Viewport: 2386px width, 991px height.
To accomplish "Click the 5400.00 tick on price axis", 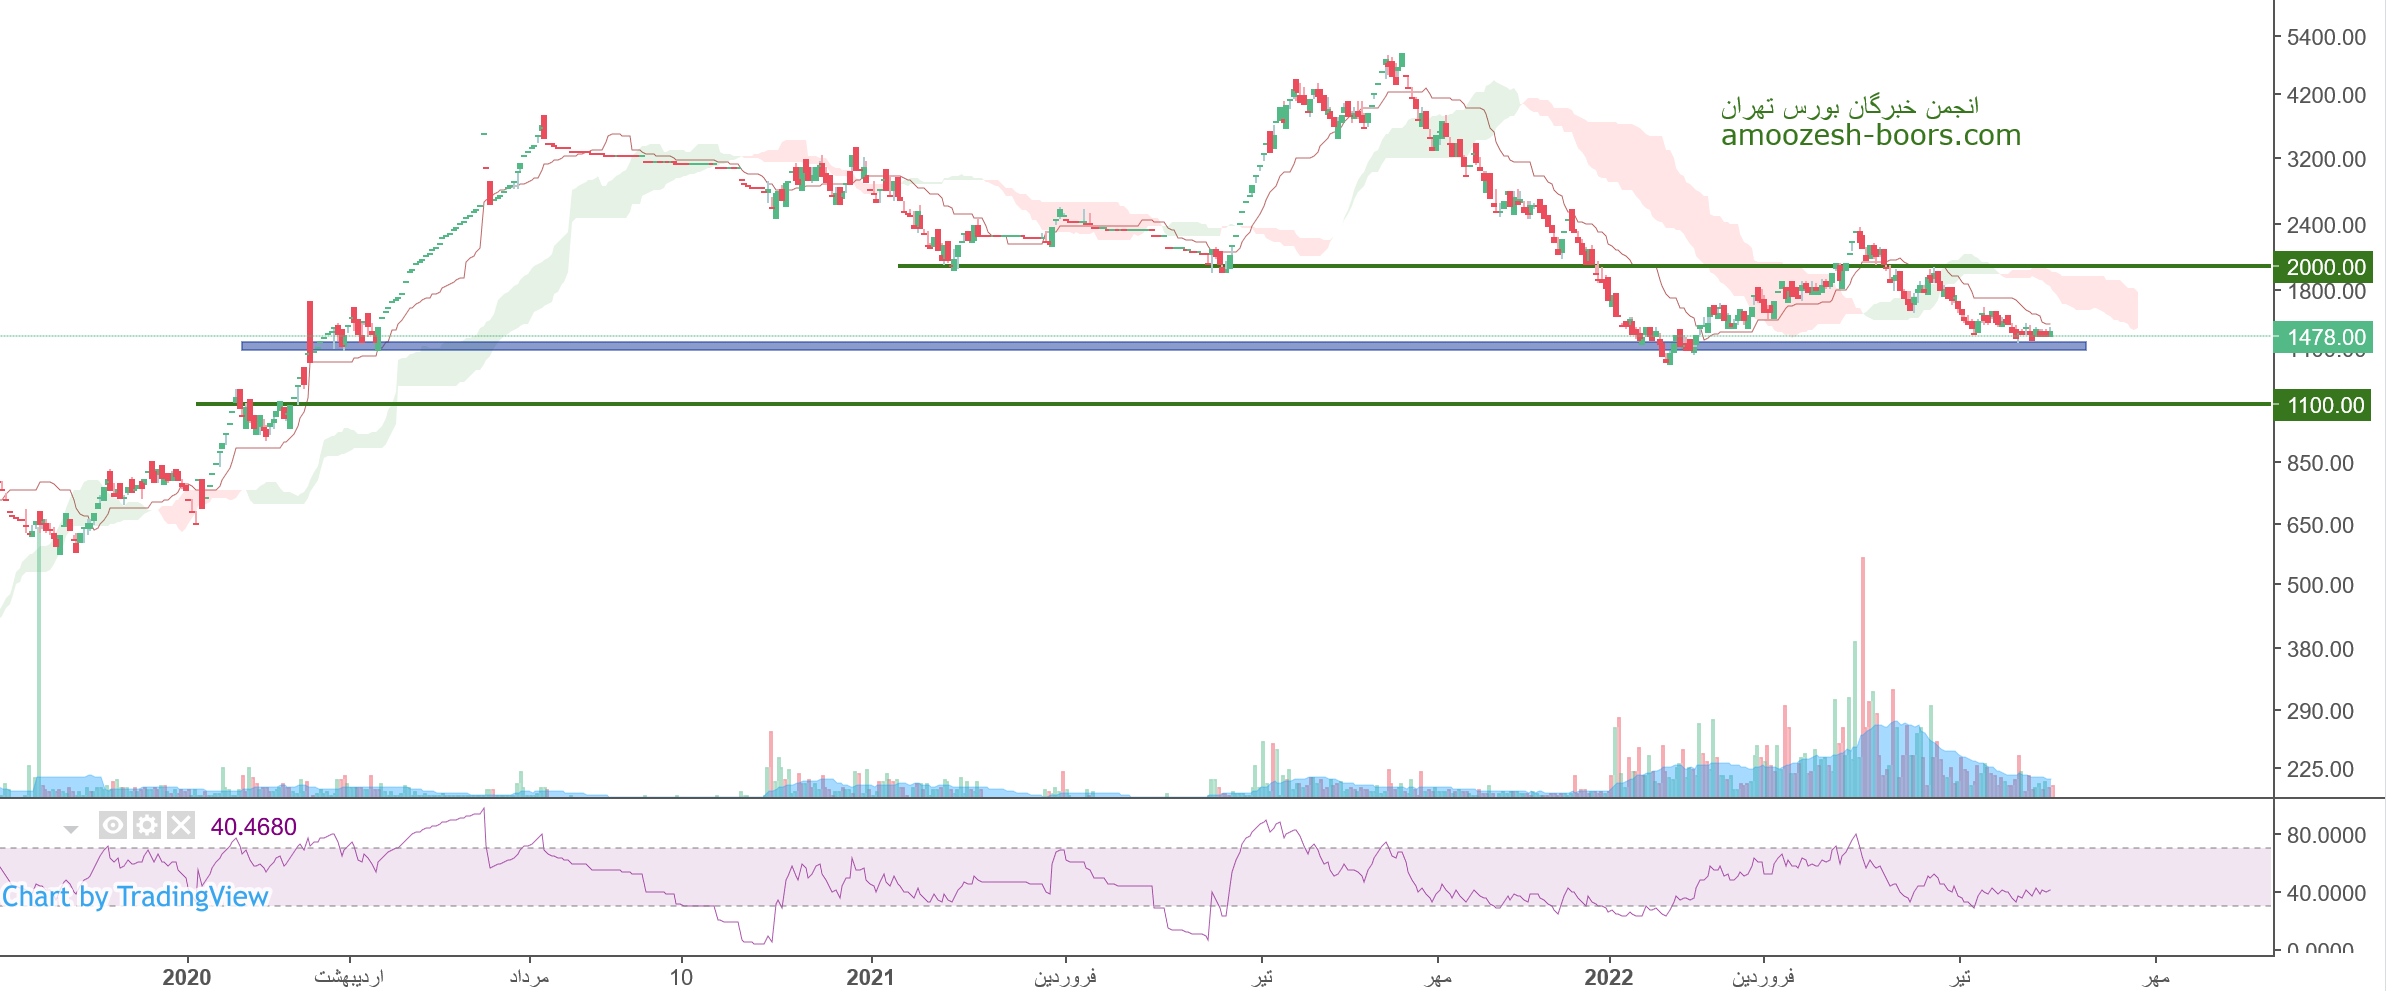I will coord(2326,37).
